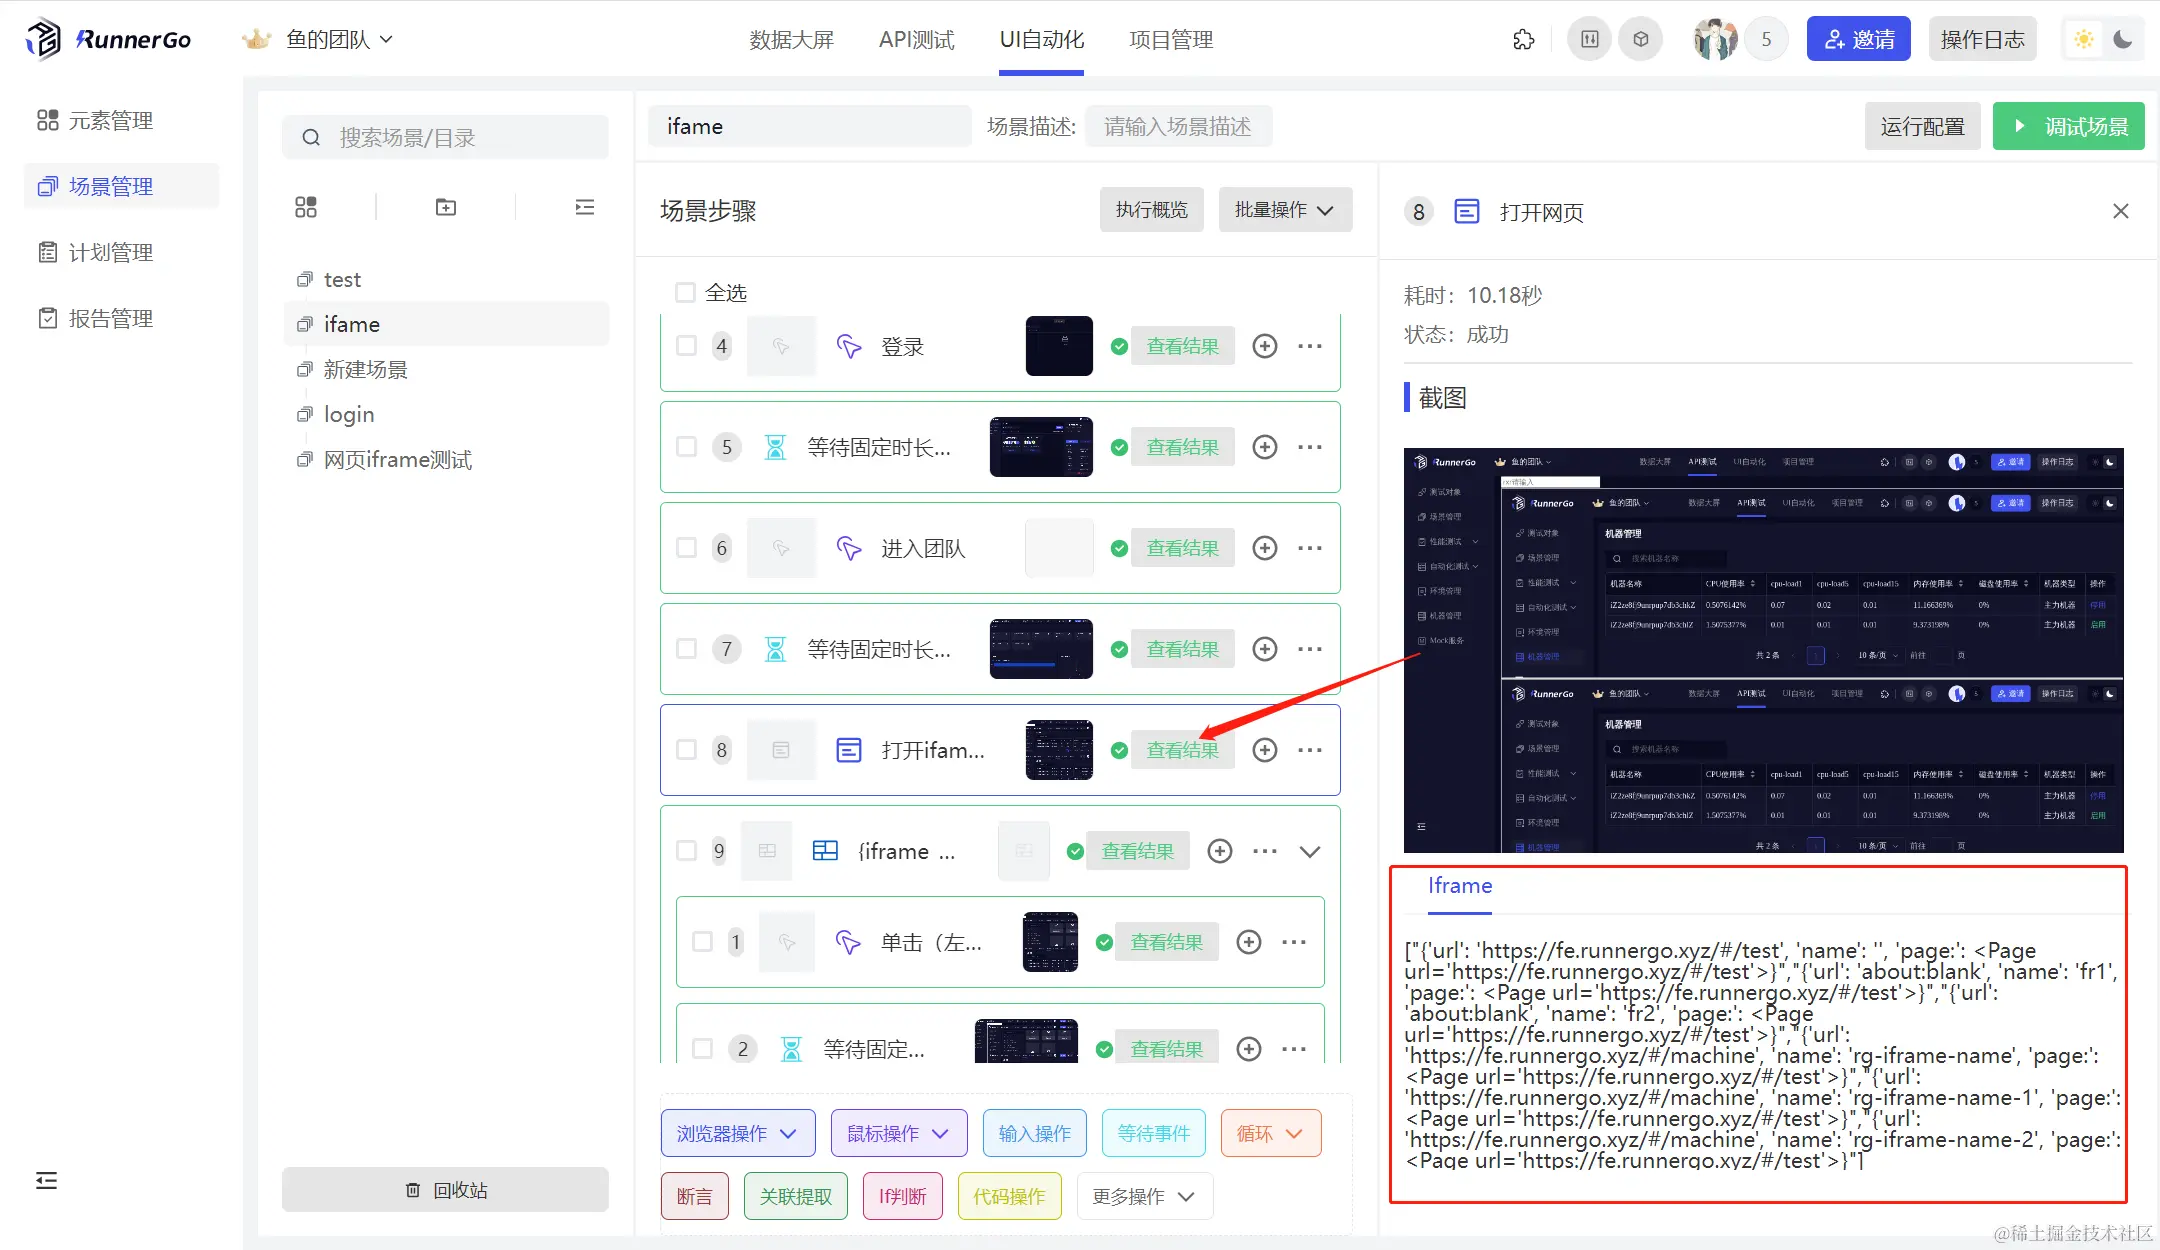
Task: Switch to the API测试 tab
Action: 916,40
